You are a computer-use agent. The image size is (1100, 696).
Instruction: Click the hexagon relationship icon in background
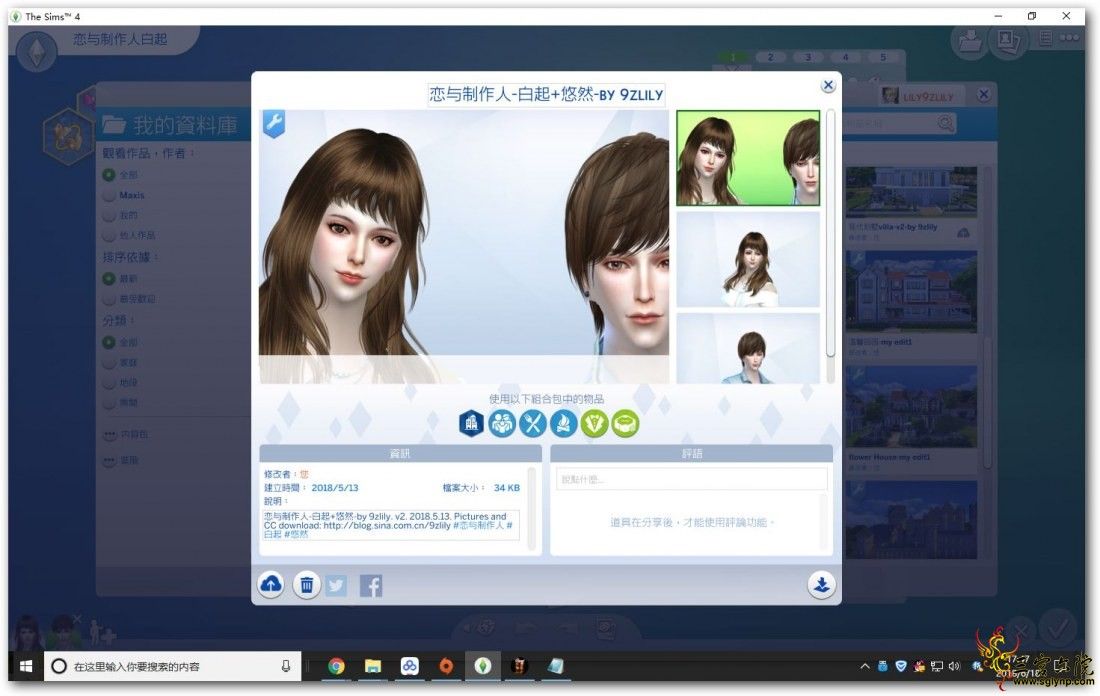(67, 136)
